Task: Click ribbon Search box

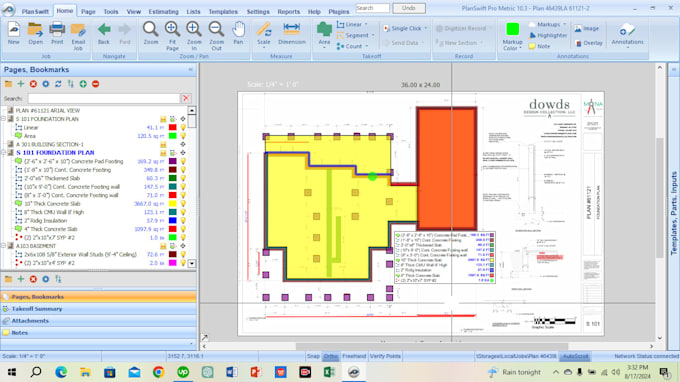Action: pos(372,8)
